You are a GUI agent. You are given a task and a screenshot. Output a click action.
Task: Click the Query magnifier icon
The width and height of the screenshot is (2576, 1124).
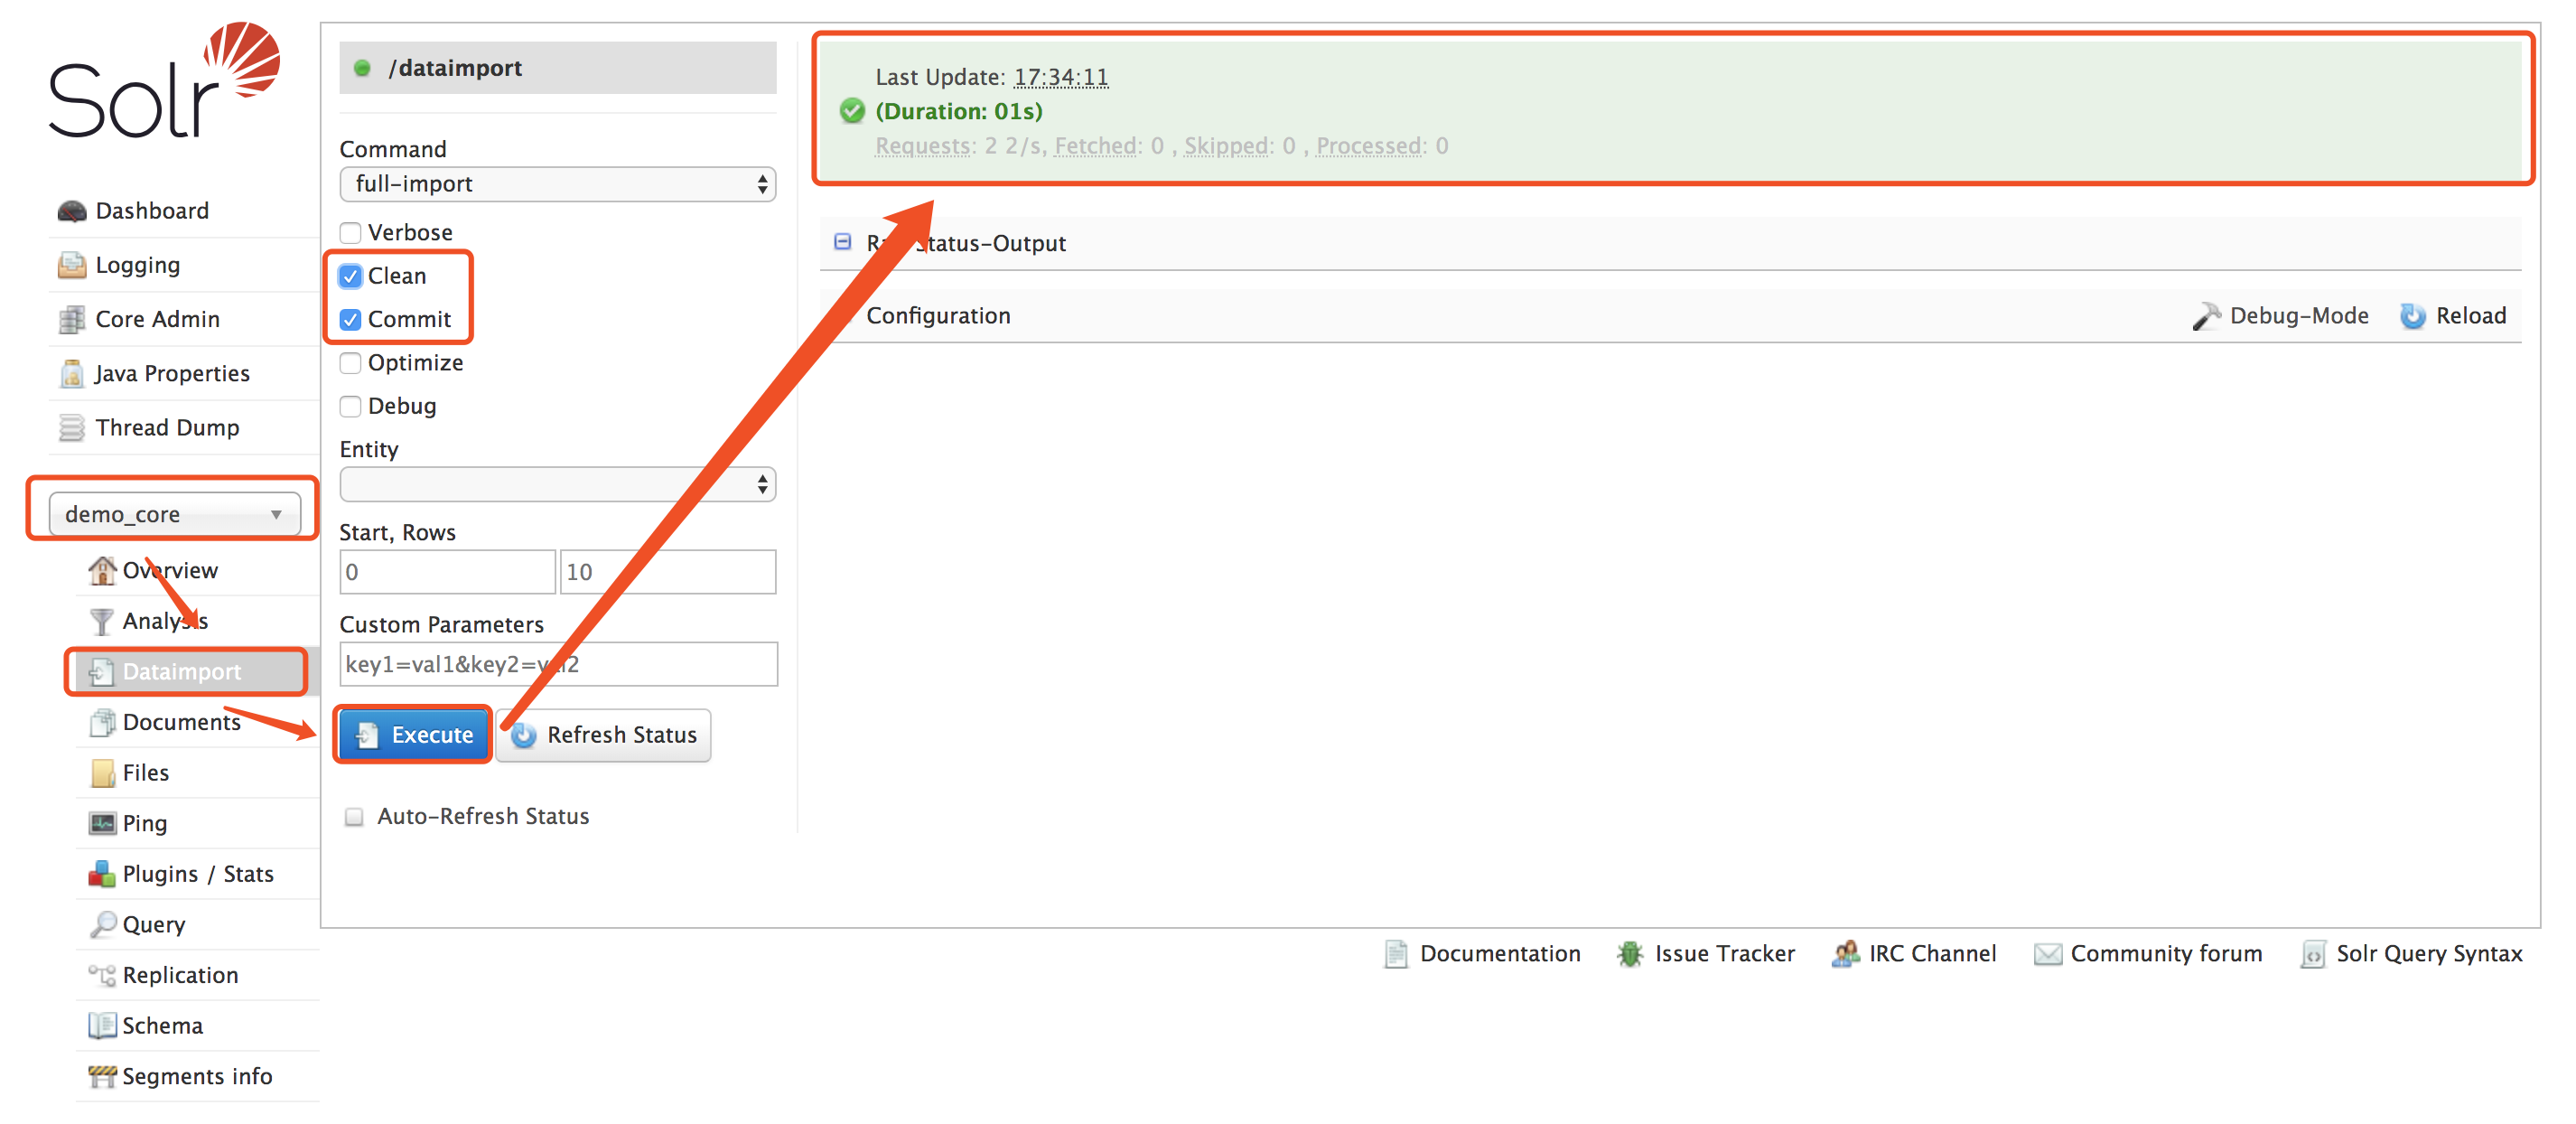click(102, 924)
